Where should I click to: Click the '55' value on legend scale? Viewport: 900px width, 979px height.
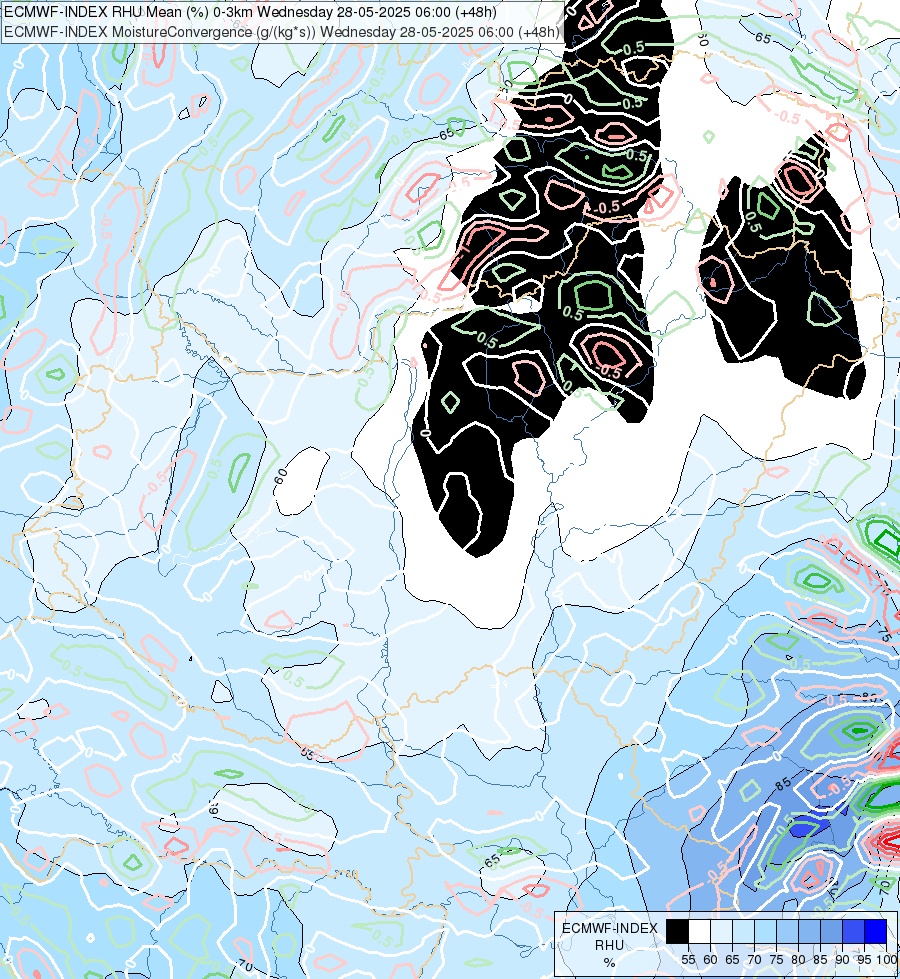(688, 960)
